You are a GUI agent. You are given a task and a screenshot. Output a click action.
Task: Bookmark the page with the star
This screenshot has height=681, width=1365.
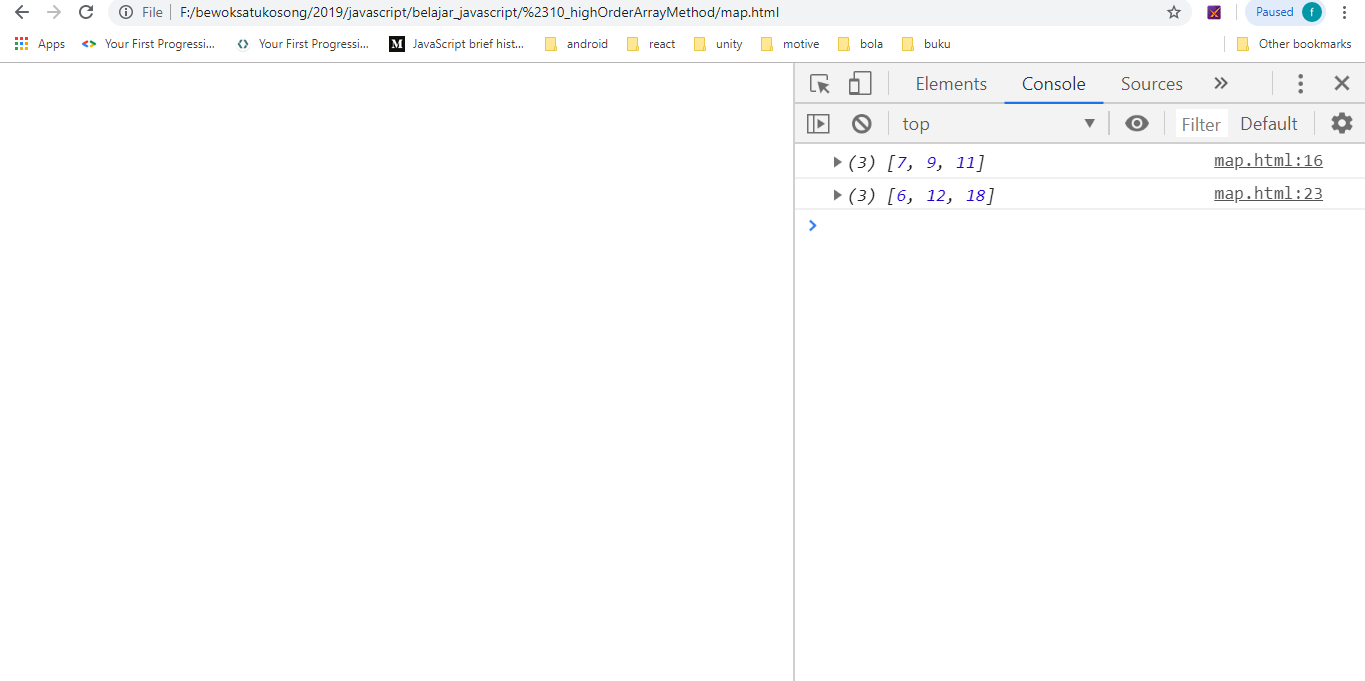point(1171,14)
